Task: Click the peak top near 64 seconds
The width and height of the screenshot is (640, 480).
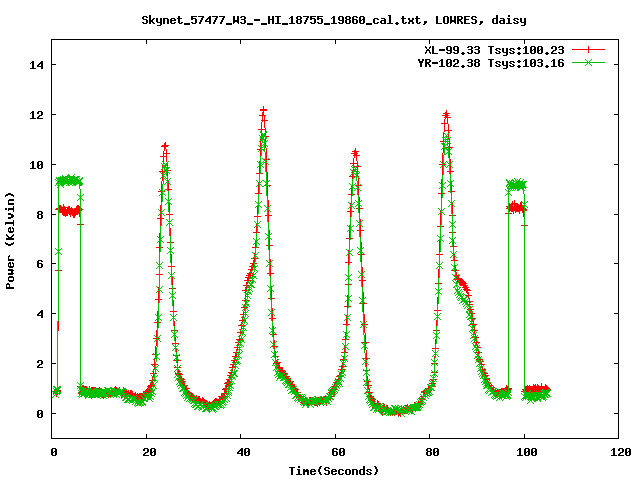Action: click(355, 153)
